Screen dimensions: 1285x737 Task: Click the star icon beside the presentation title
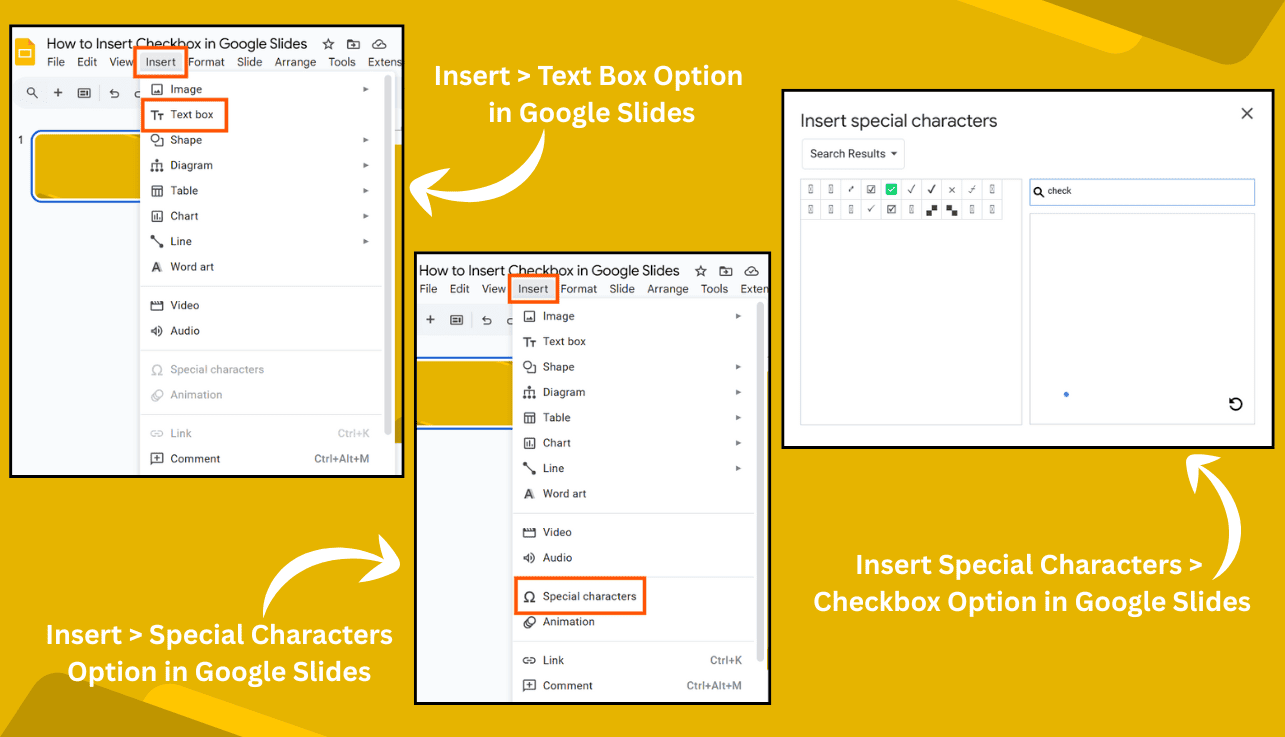point(328,44)
